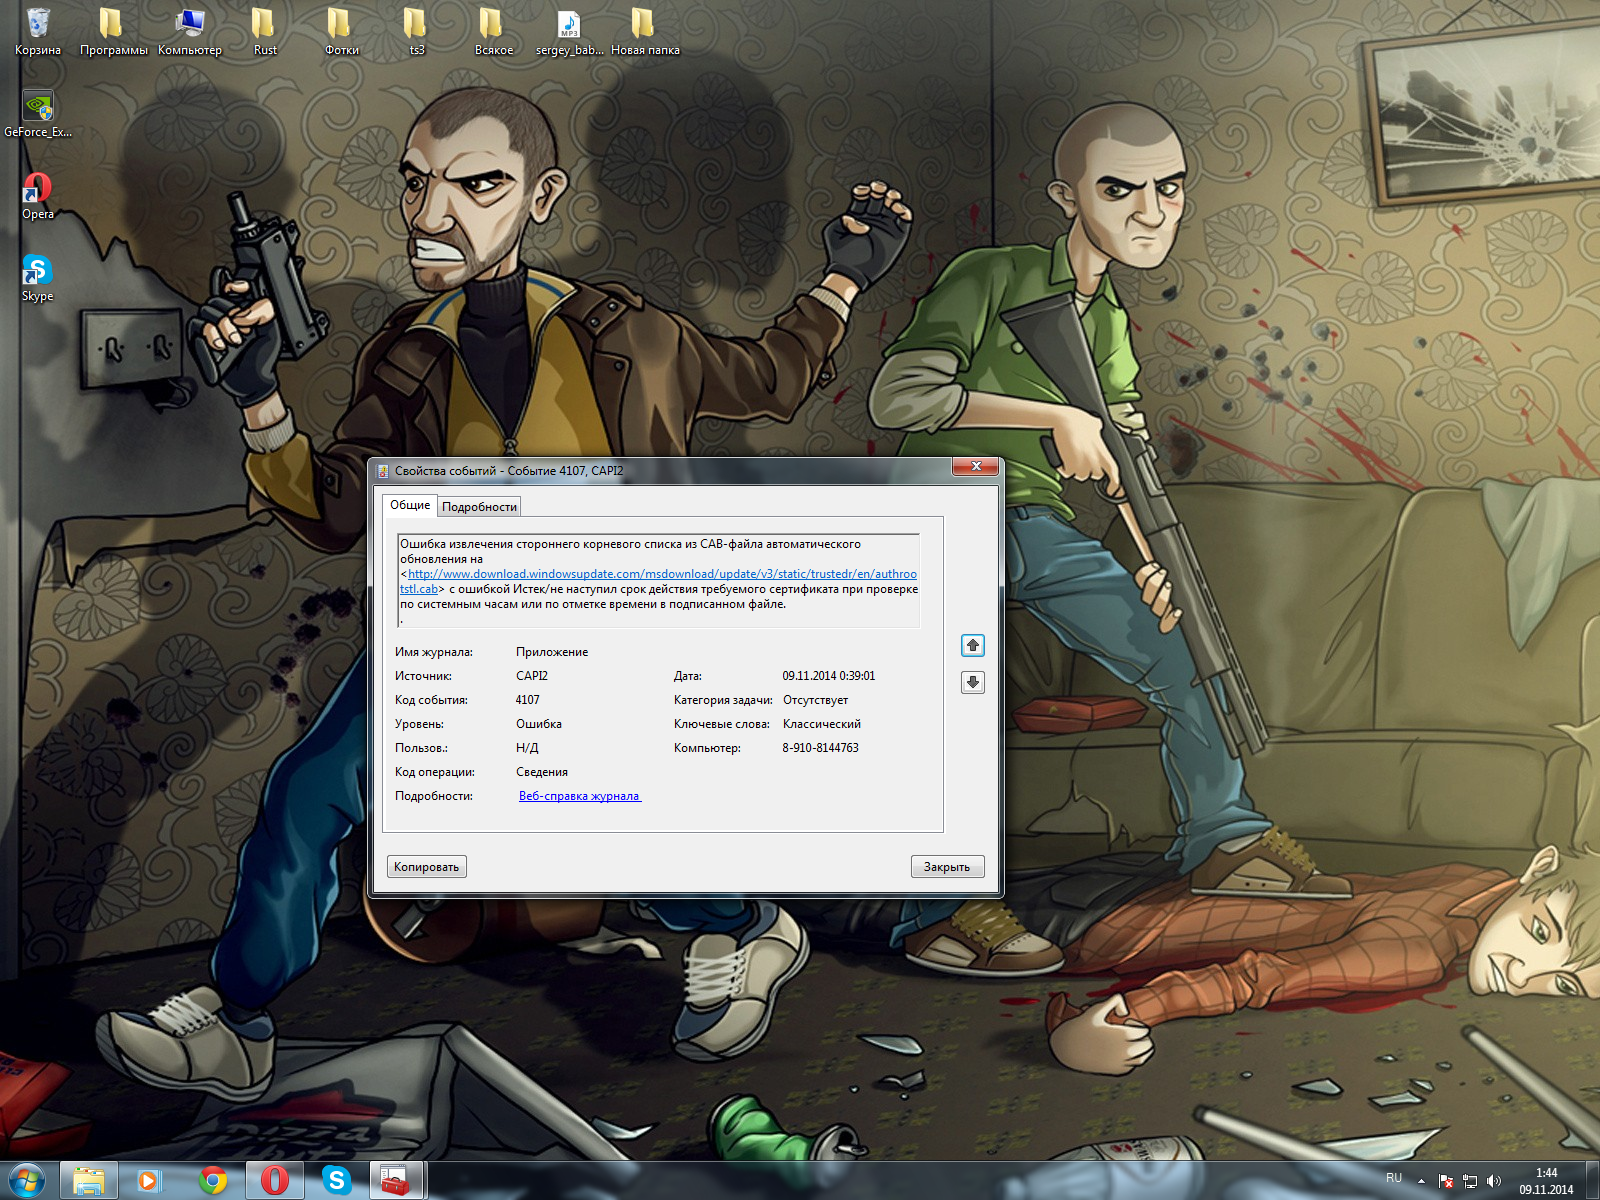Viewport: 1600px width, 1200px height.
Task: Select the Компьютер desktop icon
Action: [x=190, y=30]
